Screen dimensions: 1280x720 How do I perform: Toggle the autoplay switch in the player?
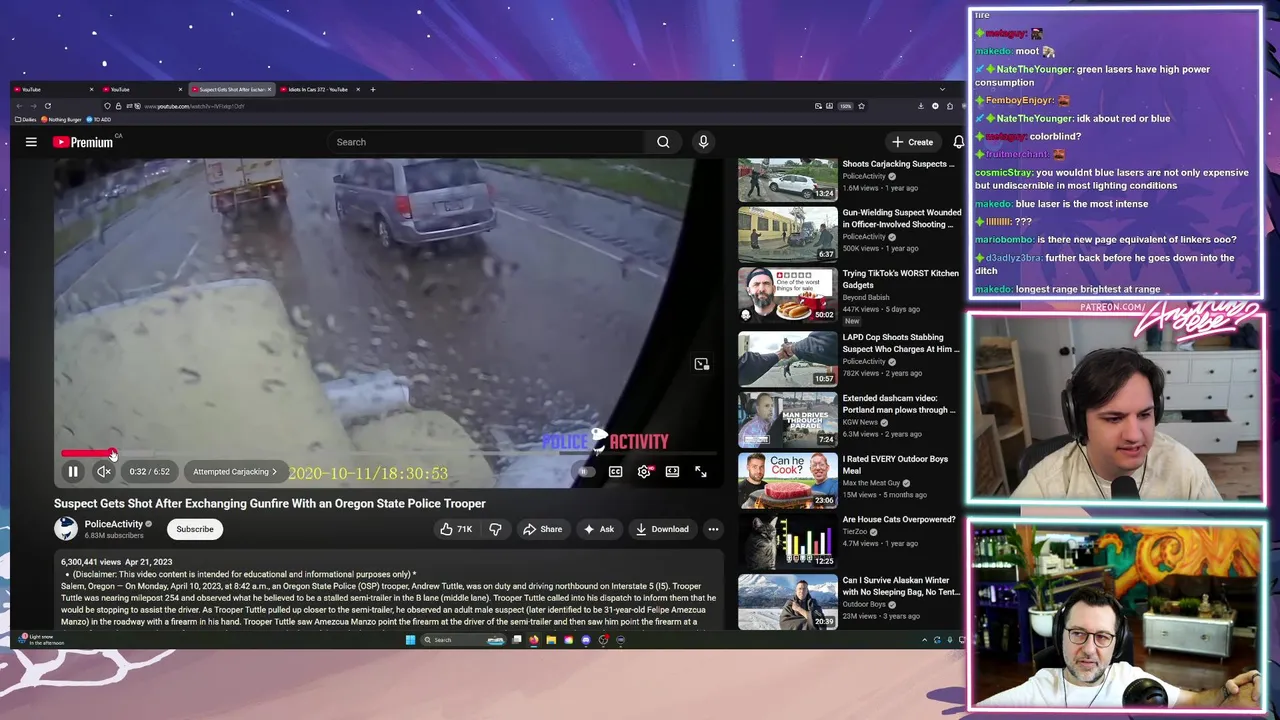coord(586,472)
